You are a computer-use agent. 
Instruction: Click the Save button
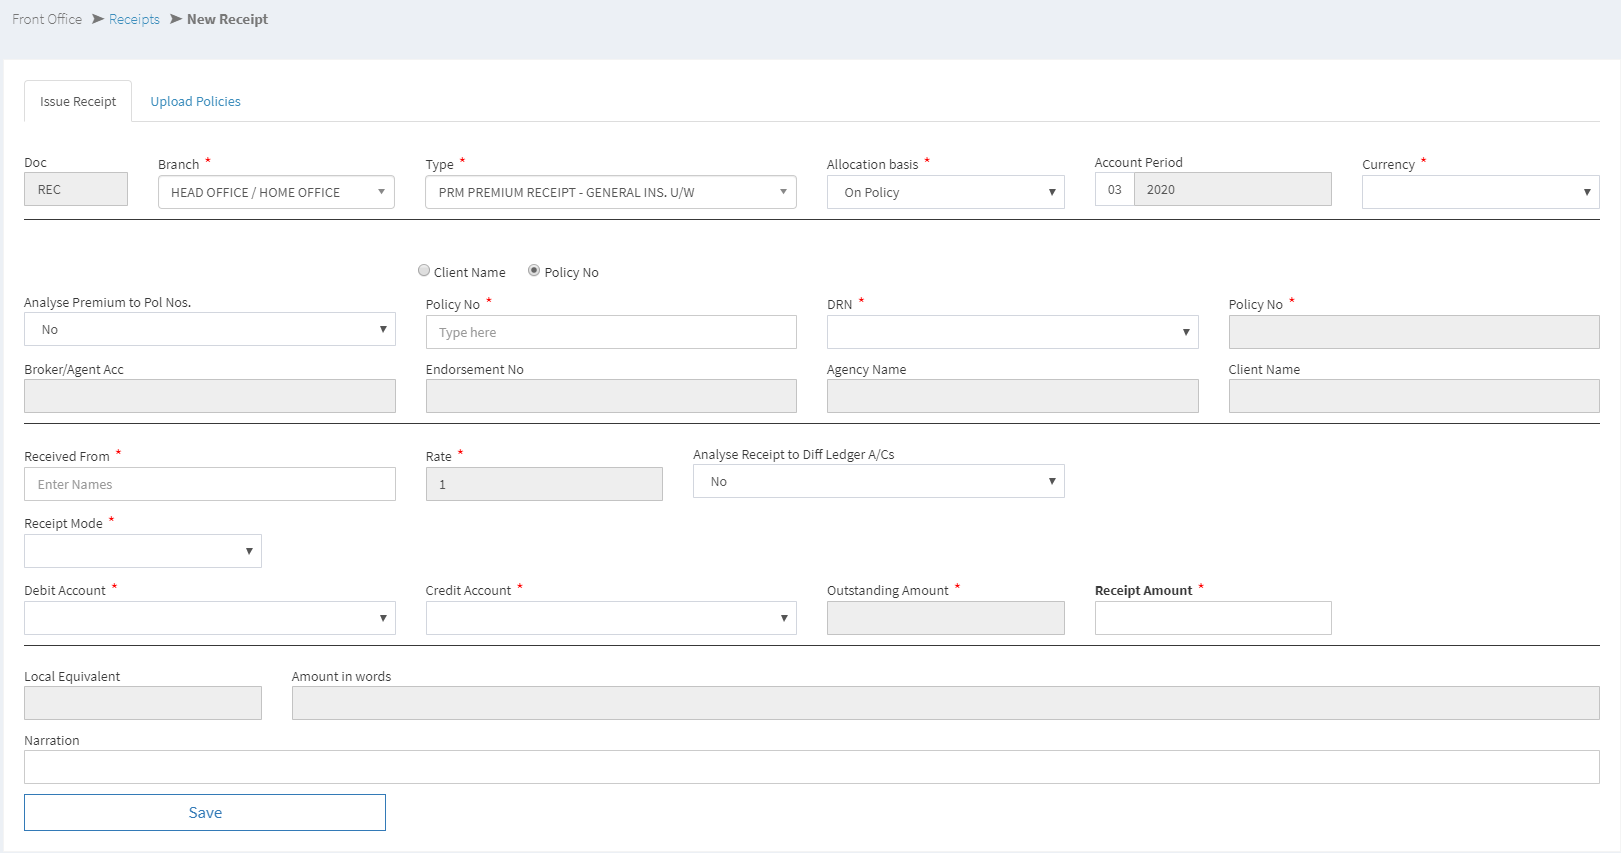205,813
